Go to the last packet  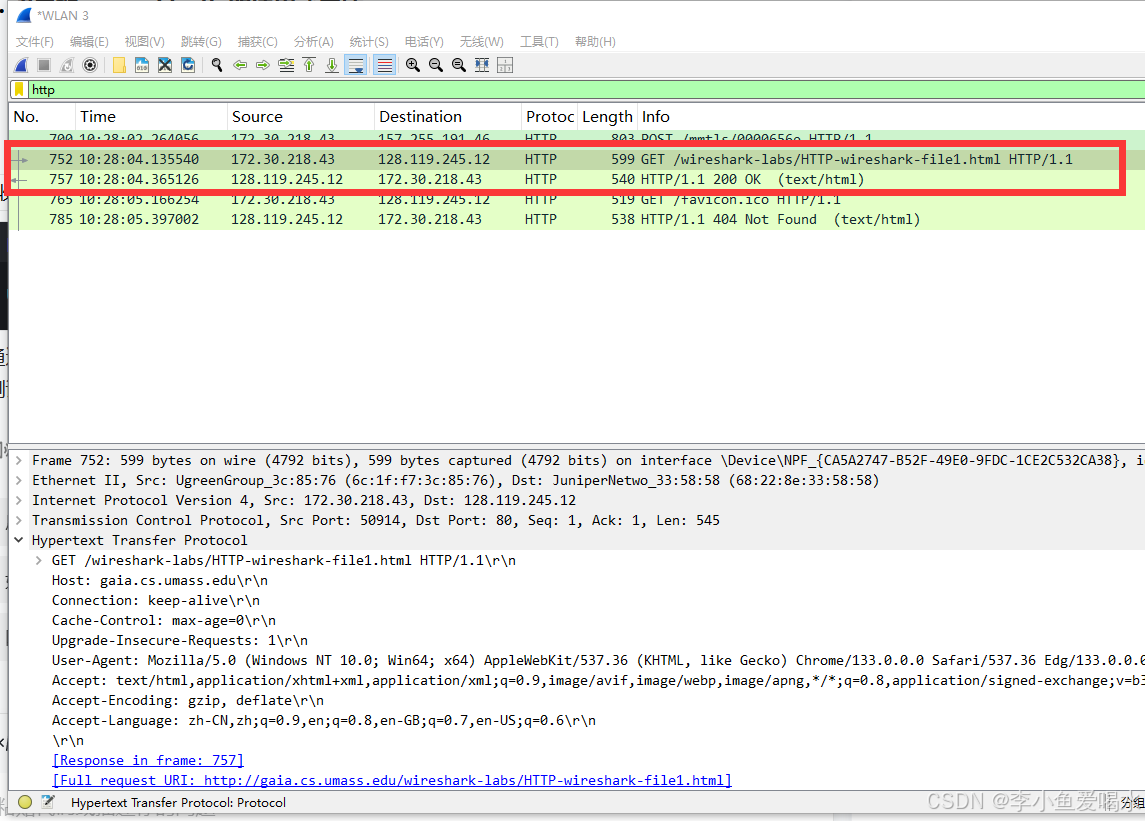click(x=331, y=65)
